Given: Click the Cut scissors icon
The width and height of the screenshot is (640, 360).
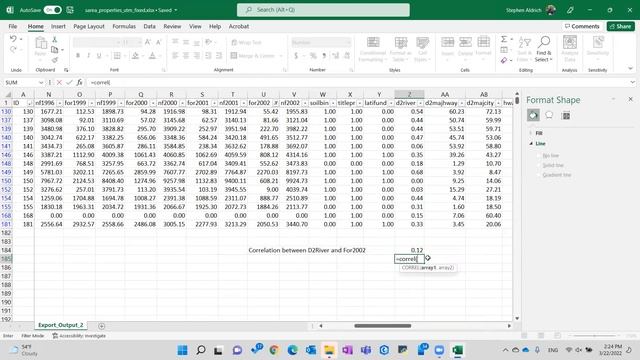Looking at the screenshot, I should (x=54, y=40).
